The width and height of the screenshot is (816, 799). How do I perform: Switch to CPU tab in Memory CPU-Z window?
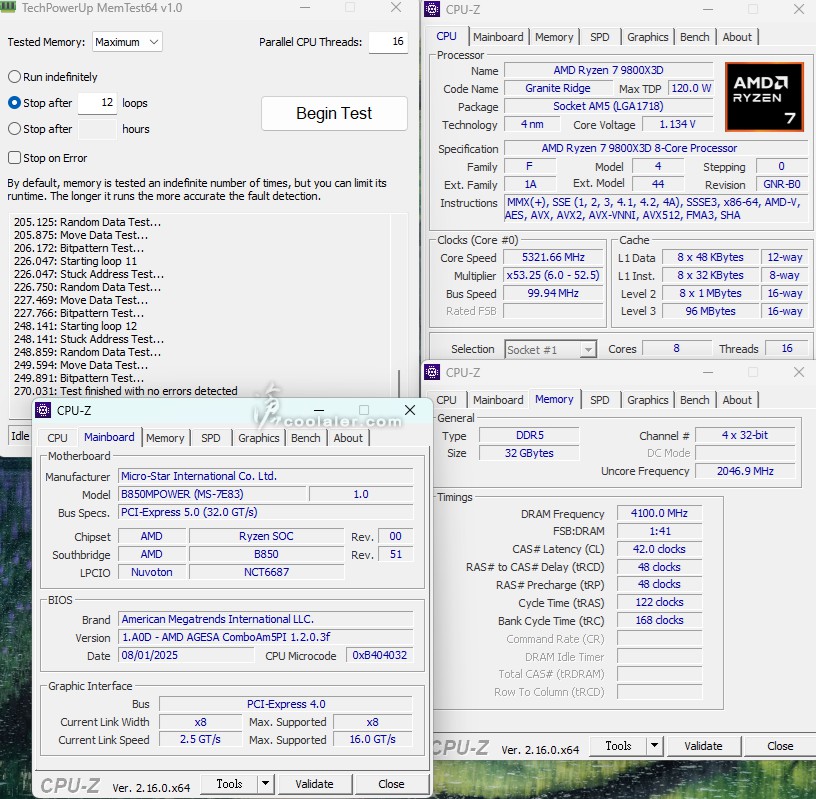tap(447, 400)
